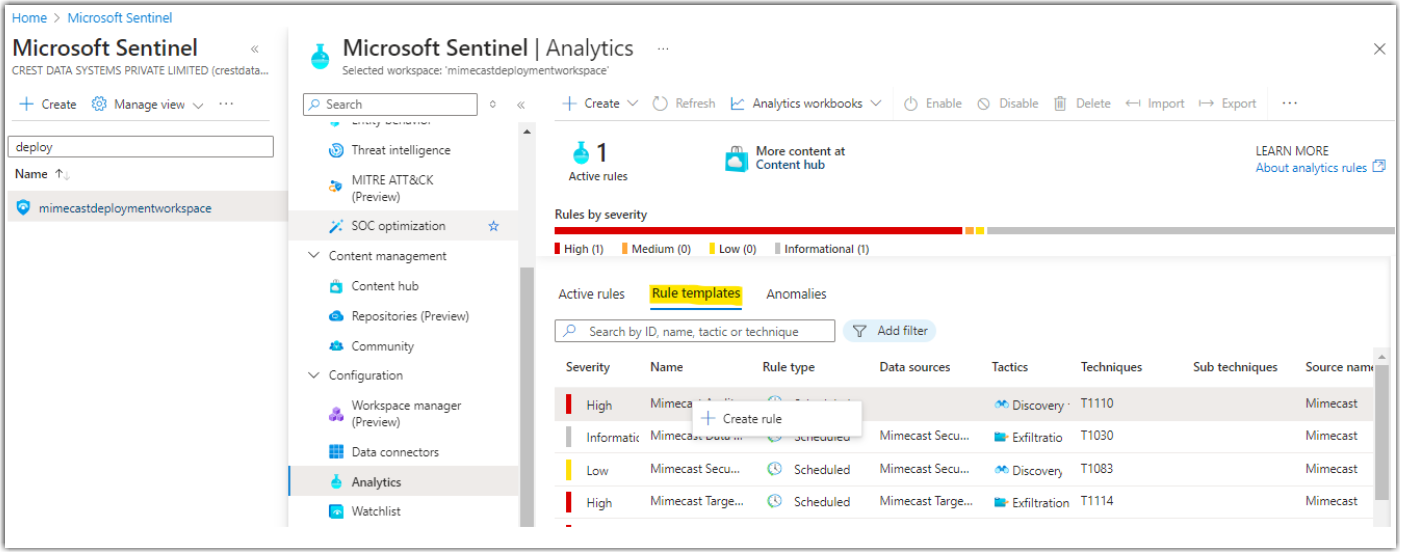Close the Analytics blade with X
This screenshot has width=1401, height=553.
pyautogui.click(x=1380, y=49)
